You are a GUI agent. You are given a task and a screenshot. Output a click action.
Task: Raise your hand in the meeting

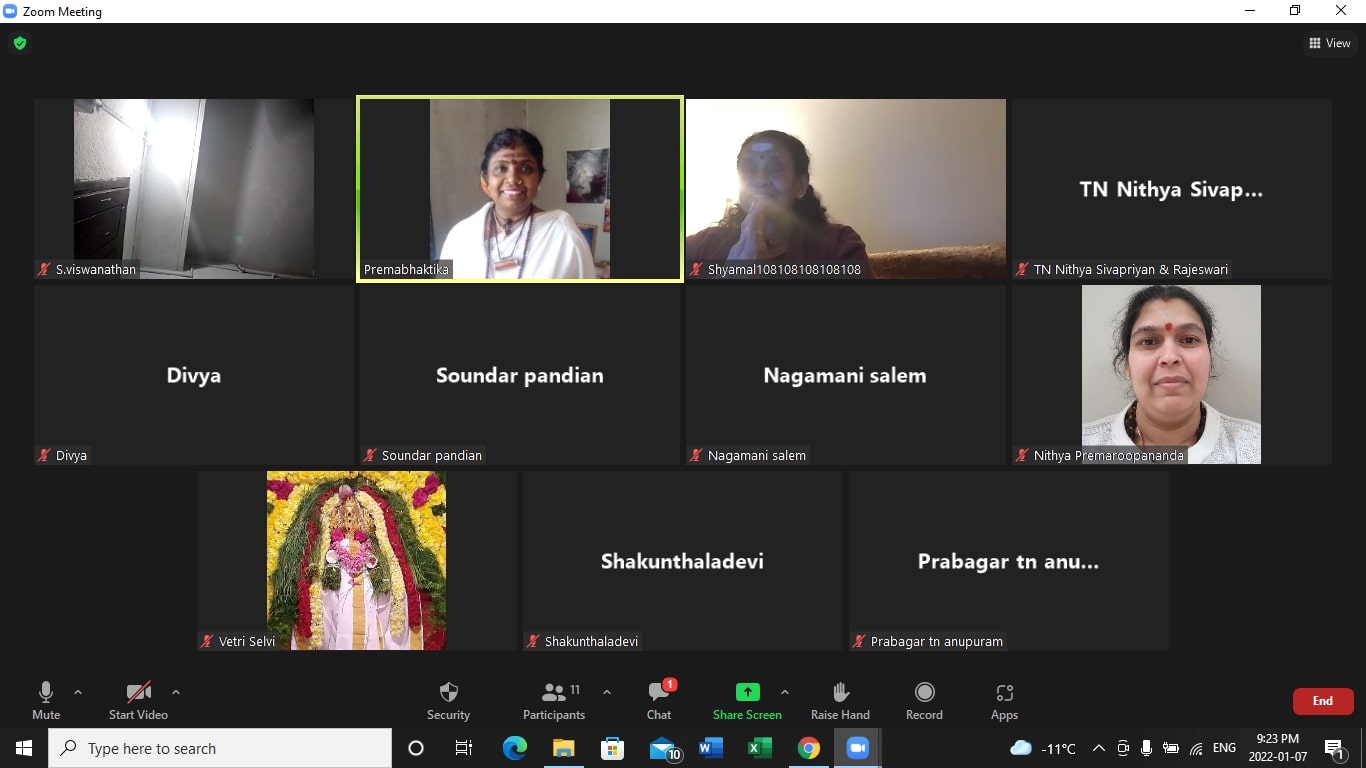(x=840, y=700)
